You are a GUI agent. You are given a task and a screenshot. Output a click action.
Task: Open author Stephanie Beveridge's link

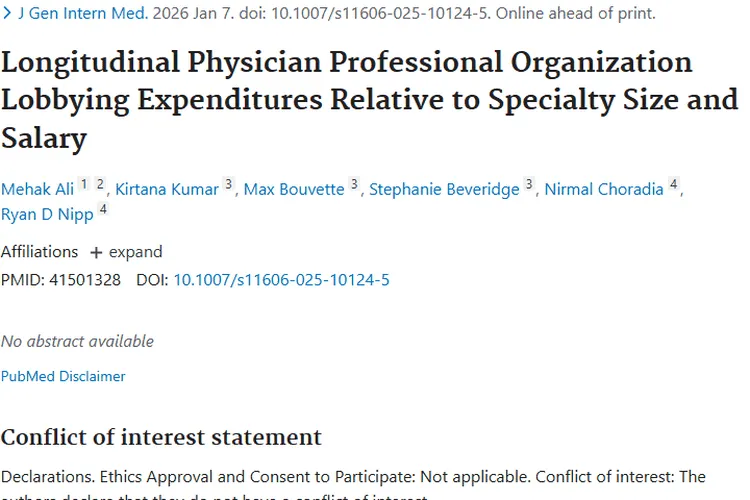coord(444,189)
